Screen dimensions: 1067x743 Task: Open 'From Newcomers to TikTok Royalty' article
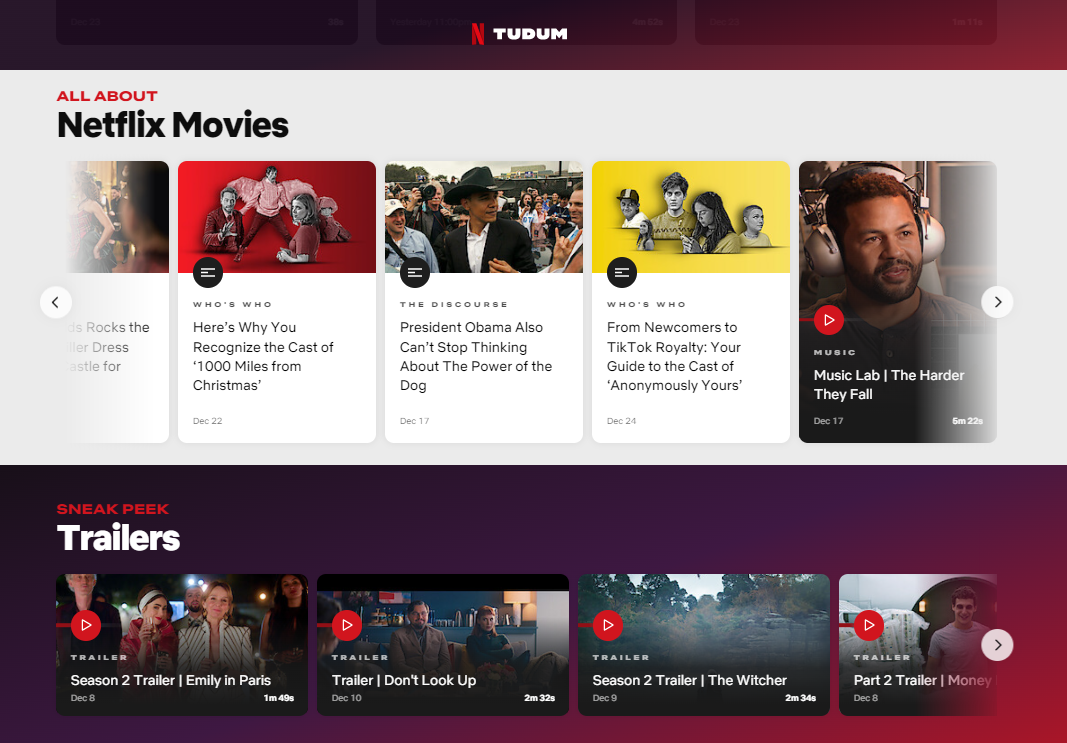tap(674, 357)
